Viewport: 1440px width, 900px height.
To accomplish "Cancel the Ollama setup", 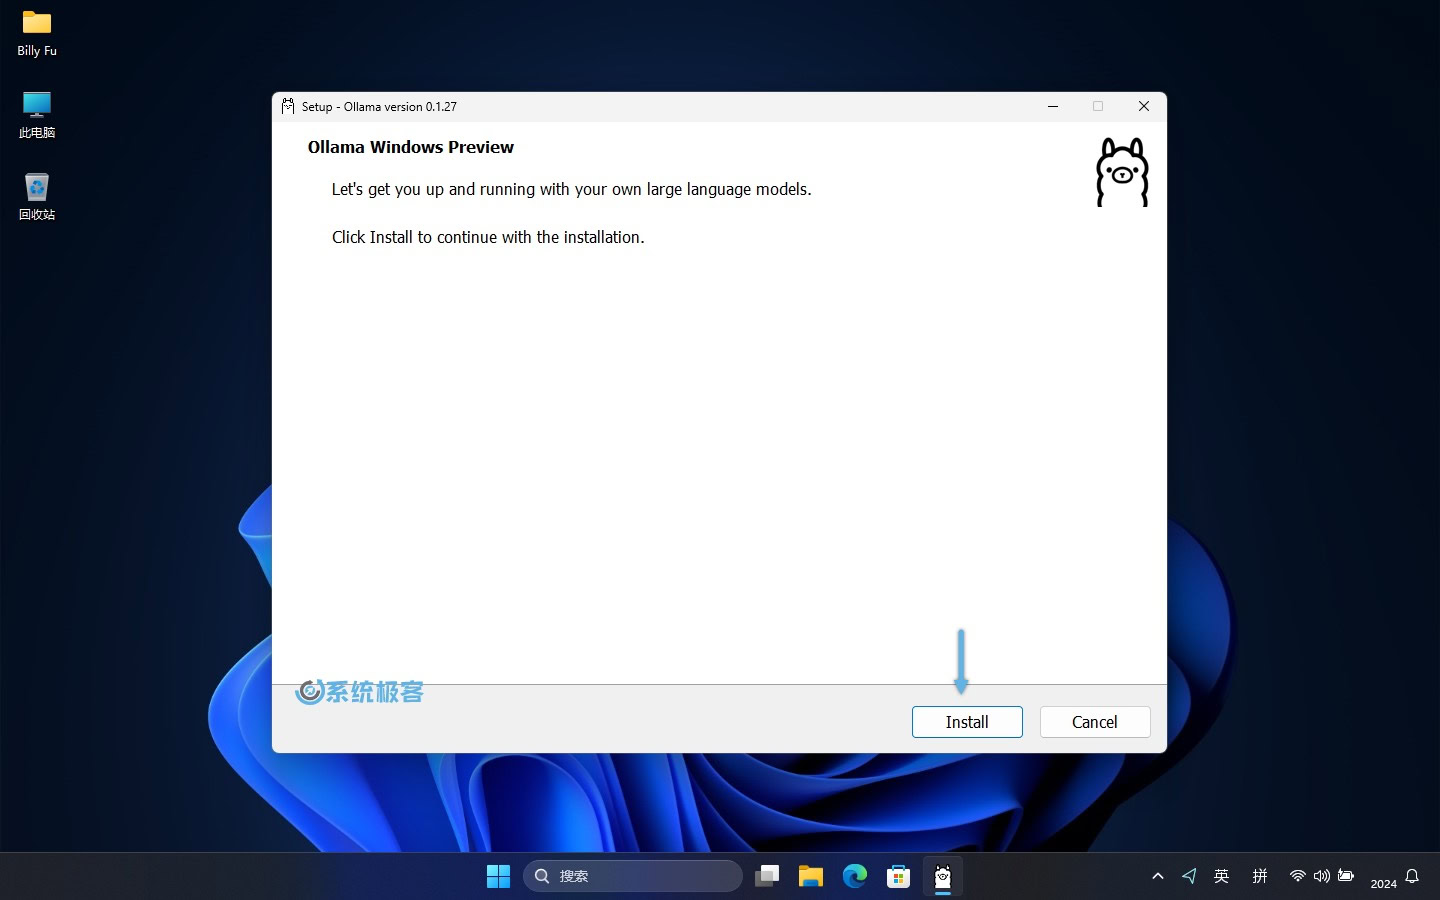I will [x=1095, y=722].
